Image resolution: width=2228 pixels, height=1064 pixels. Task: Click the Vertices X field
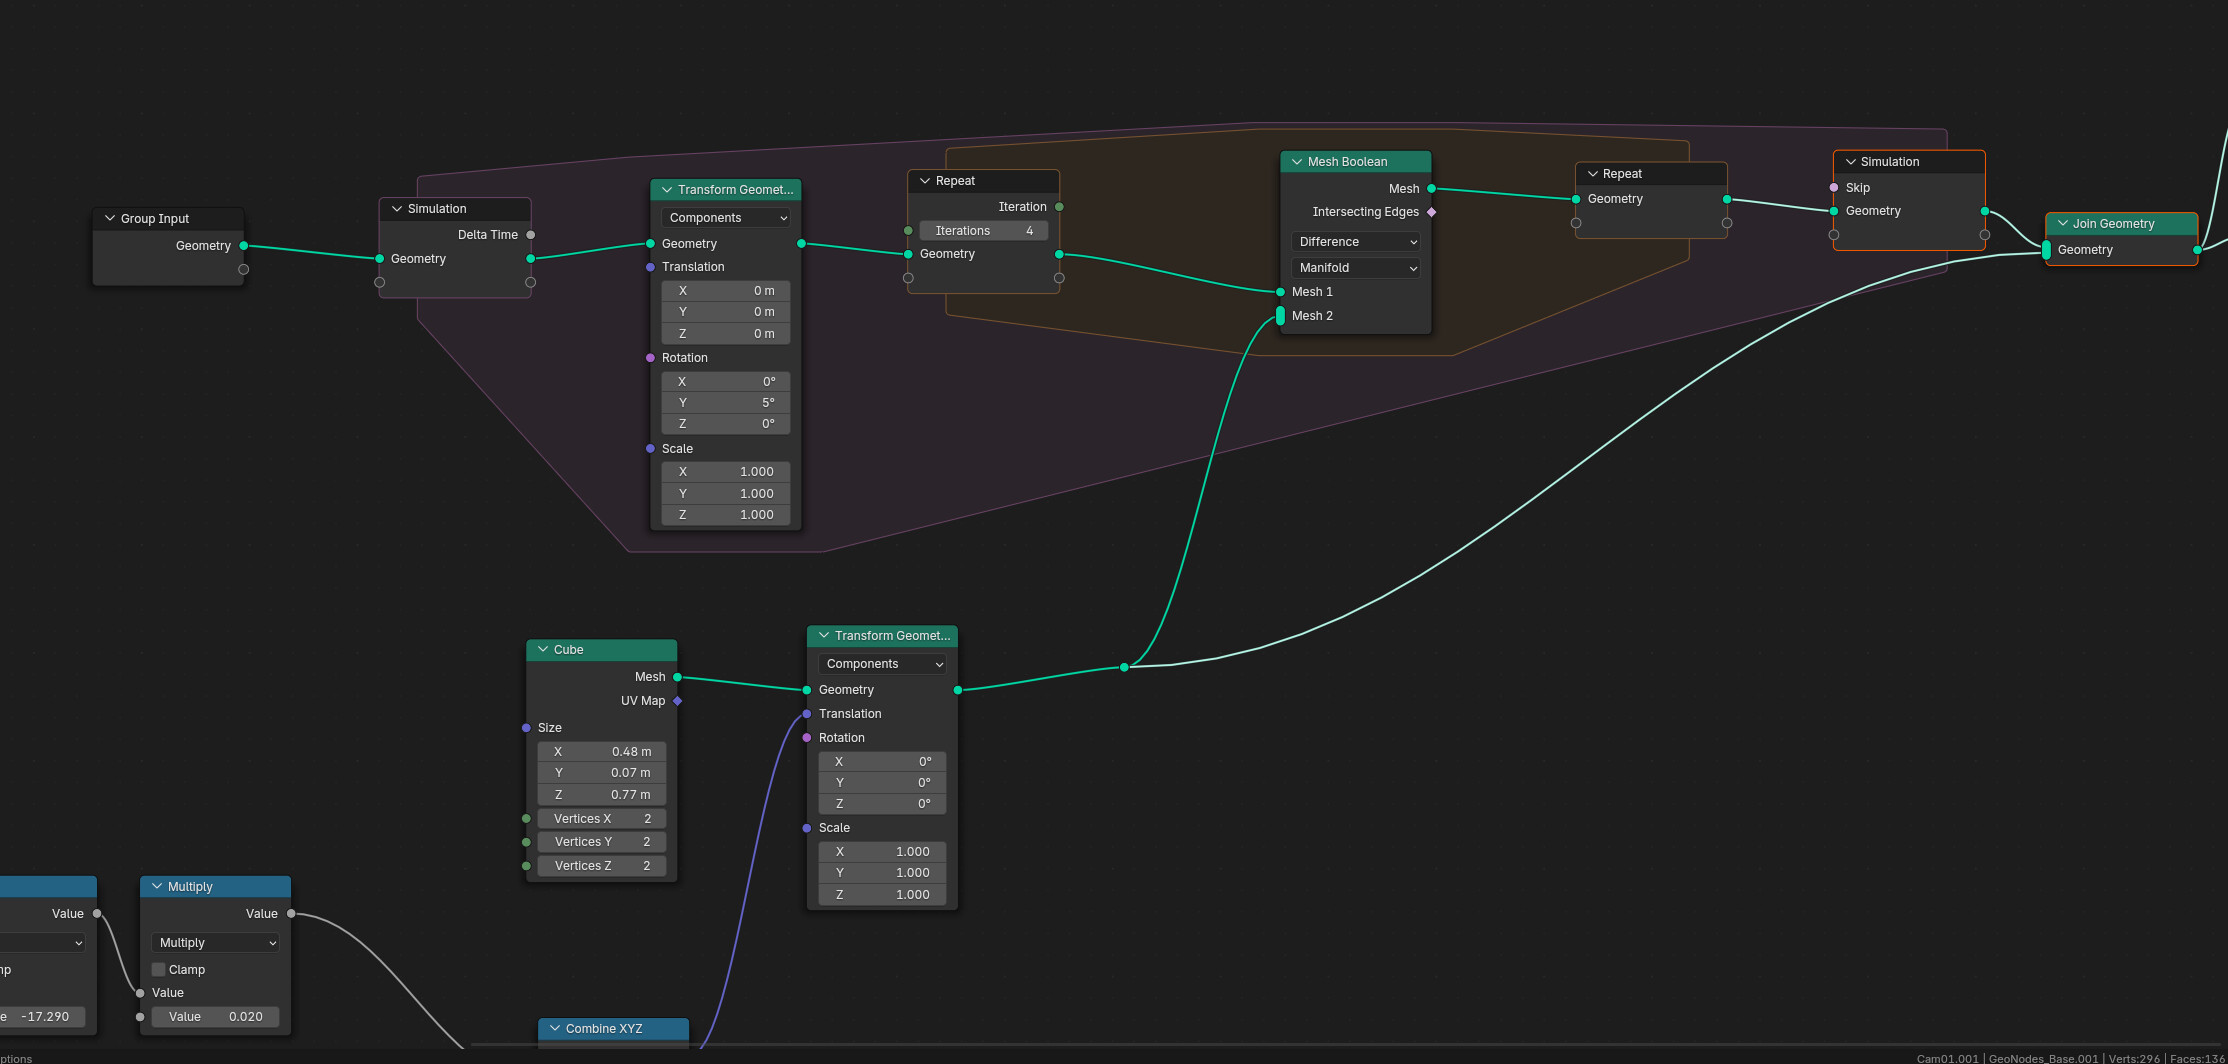pos(602,819)
